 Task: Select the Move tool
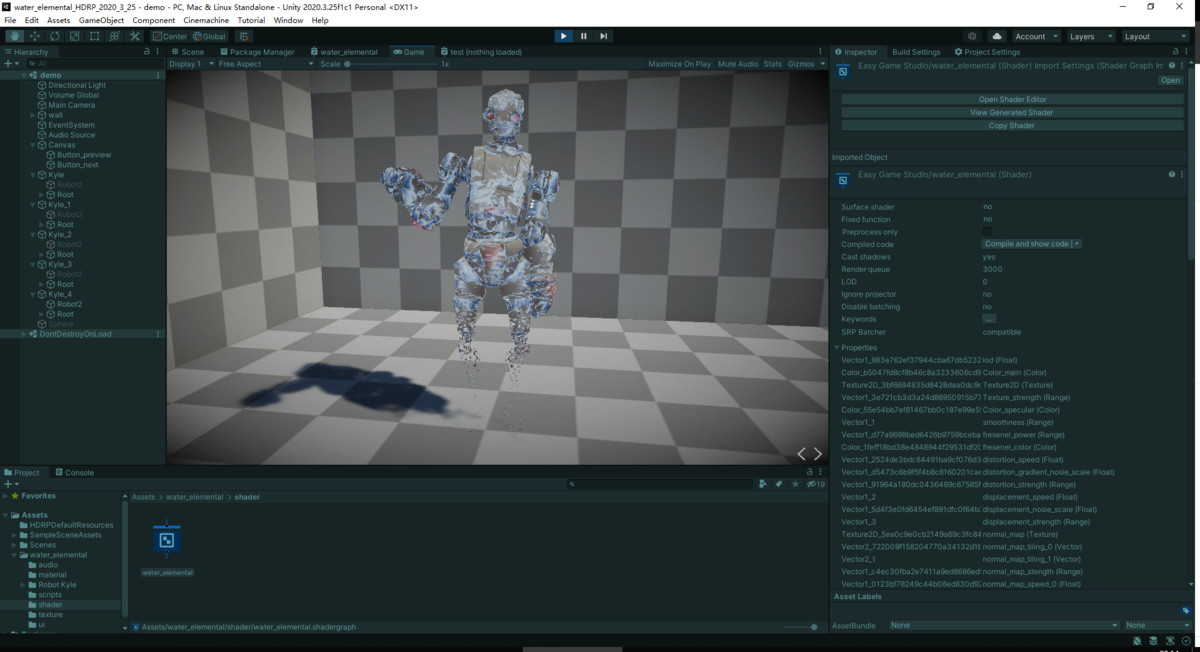coord(34,36)
